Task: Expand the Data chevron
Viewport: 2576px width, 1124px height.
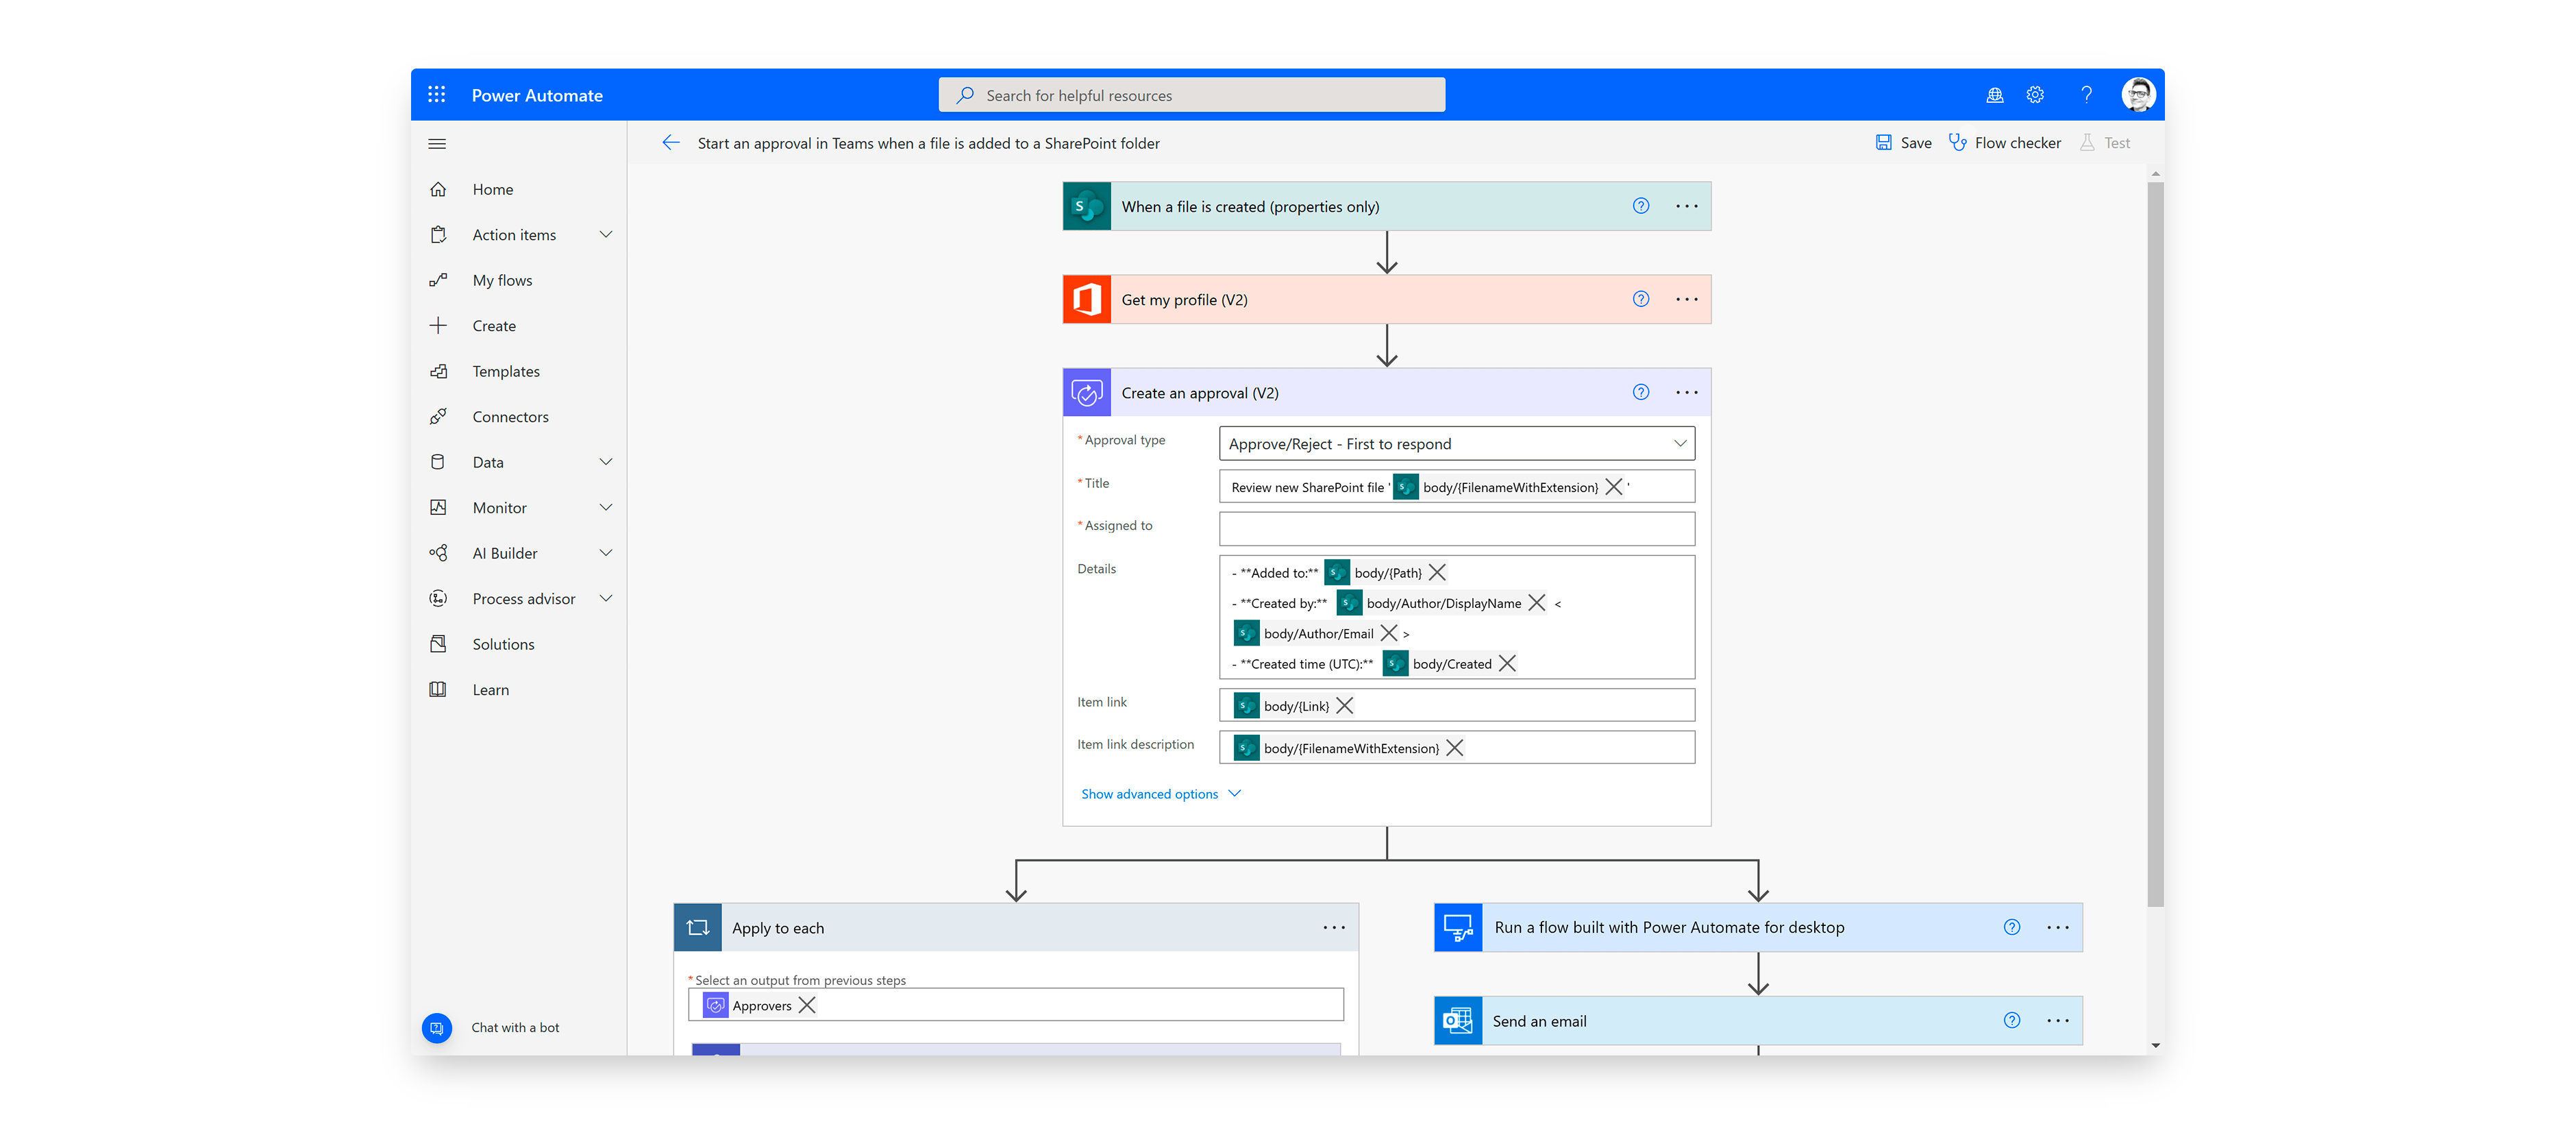Action: (605, 462)
